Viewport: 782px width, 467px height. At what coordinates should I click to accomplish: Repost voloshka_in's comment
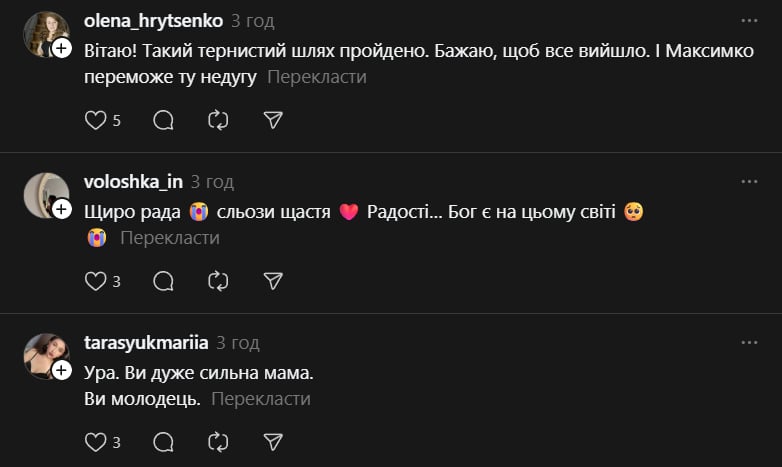click(218, 281)
